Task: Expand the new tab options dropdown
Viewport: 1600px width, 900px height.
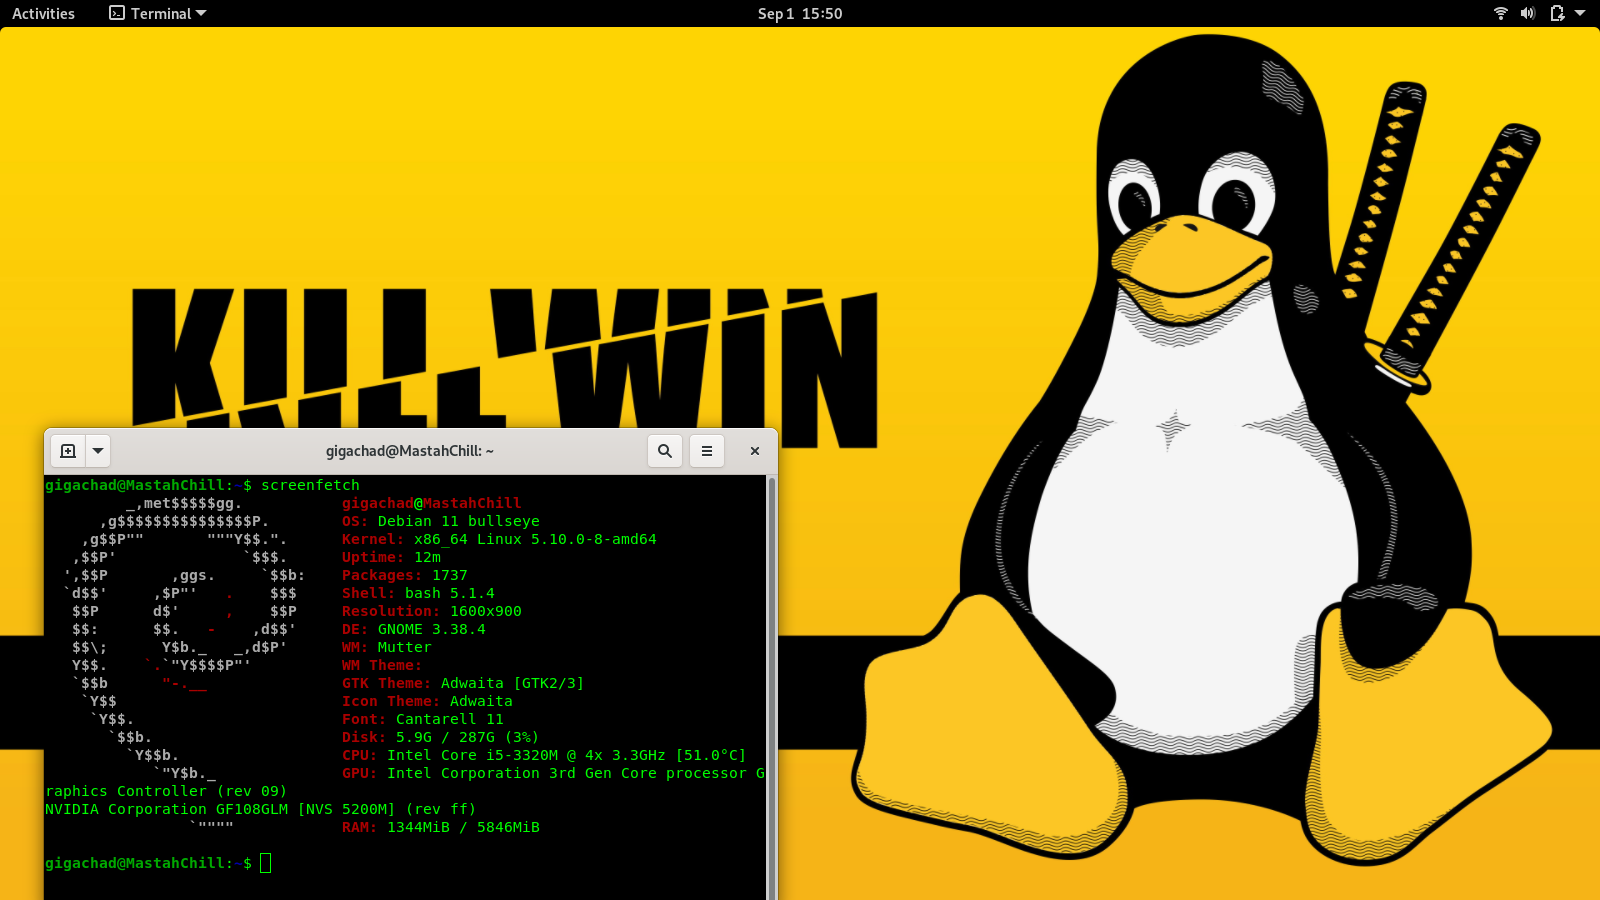Action: pos(98,451)
